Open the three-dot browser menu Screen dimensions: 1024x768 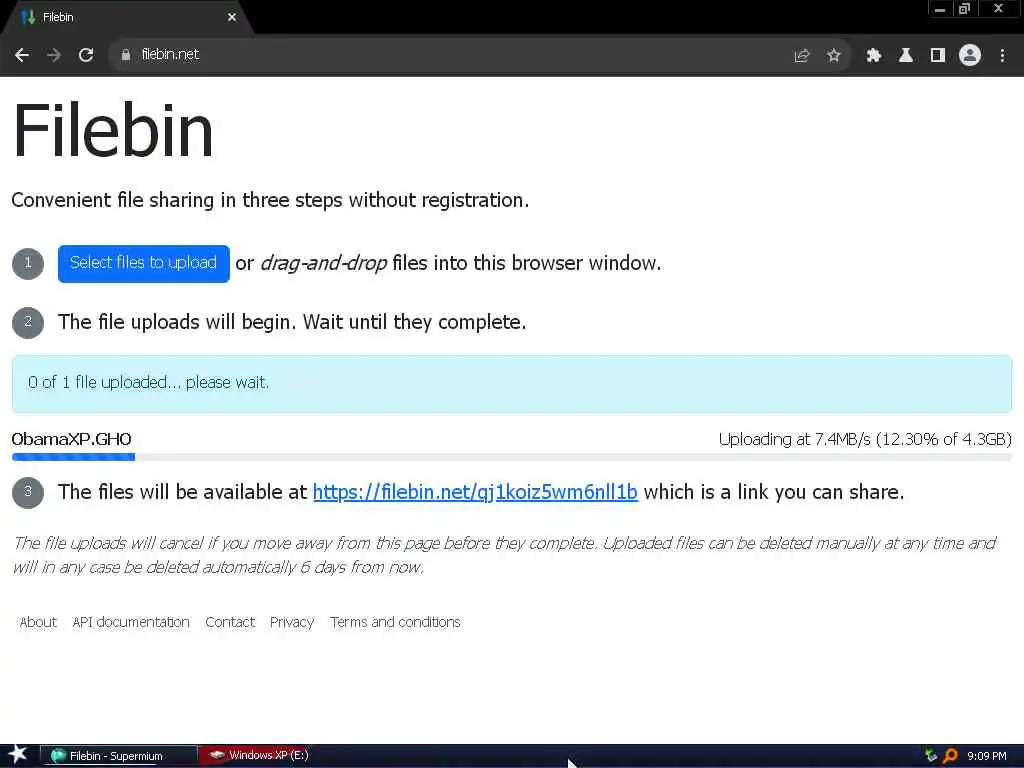pyautogui.click(x=1002, y=56)
